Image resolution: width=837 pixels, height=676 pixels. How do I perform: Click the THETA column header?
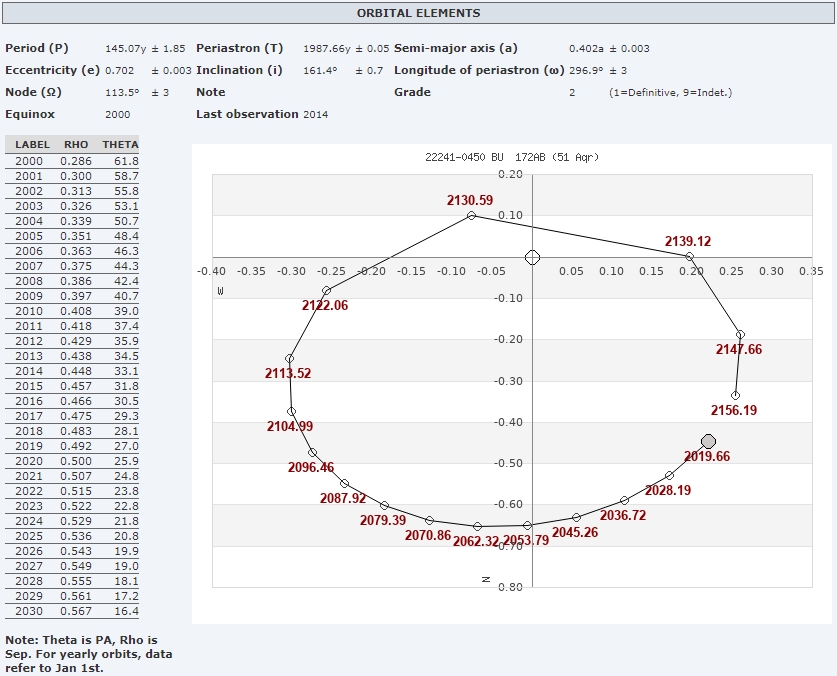pyautogui.click(x=120, y=145)
